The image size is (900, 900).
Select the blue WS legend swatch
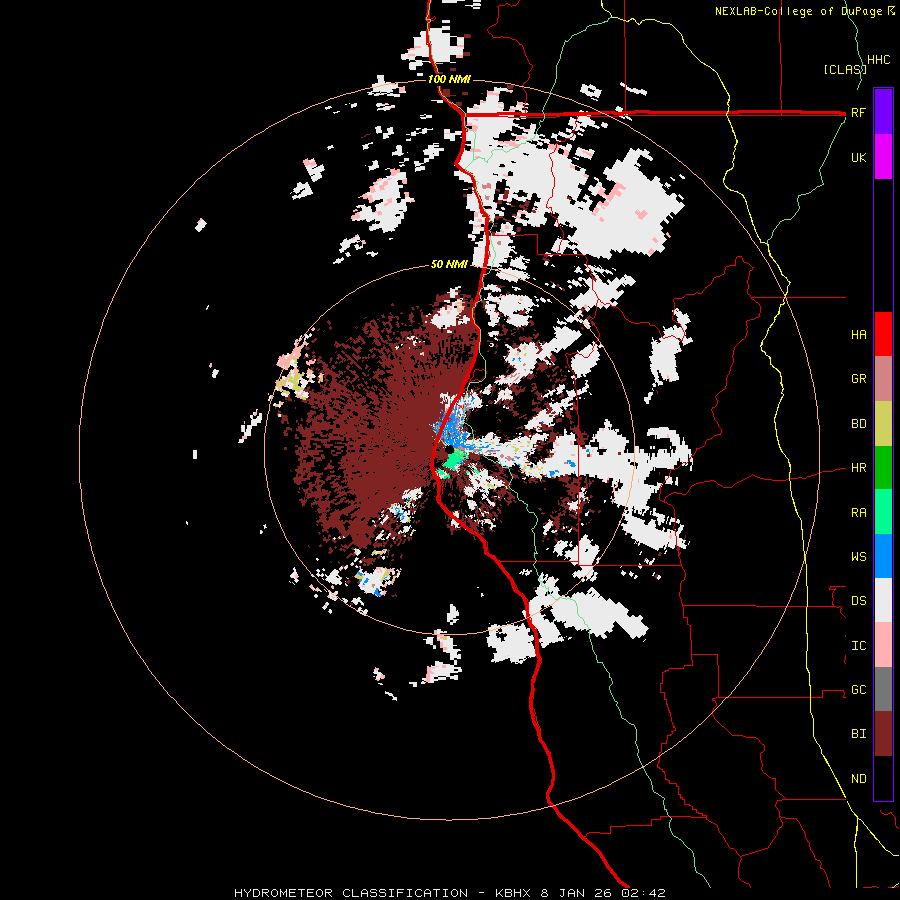point(883,556)
